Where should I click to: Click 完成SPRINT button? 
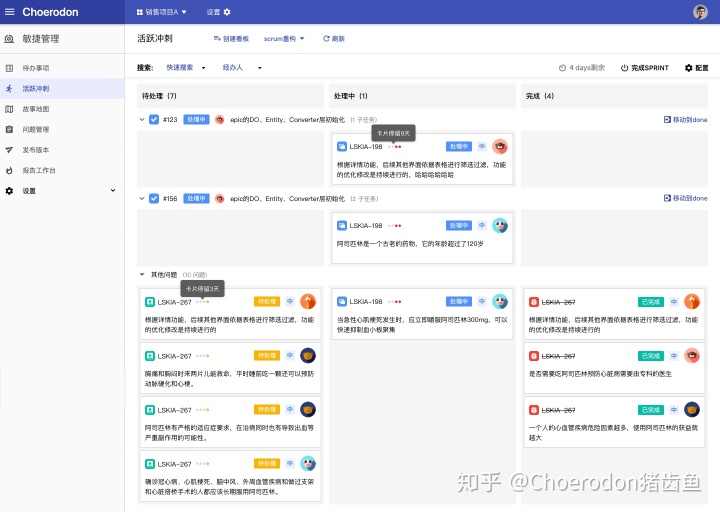645,68
